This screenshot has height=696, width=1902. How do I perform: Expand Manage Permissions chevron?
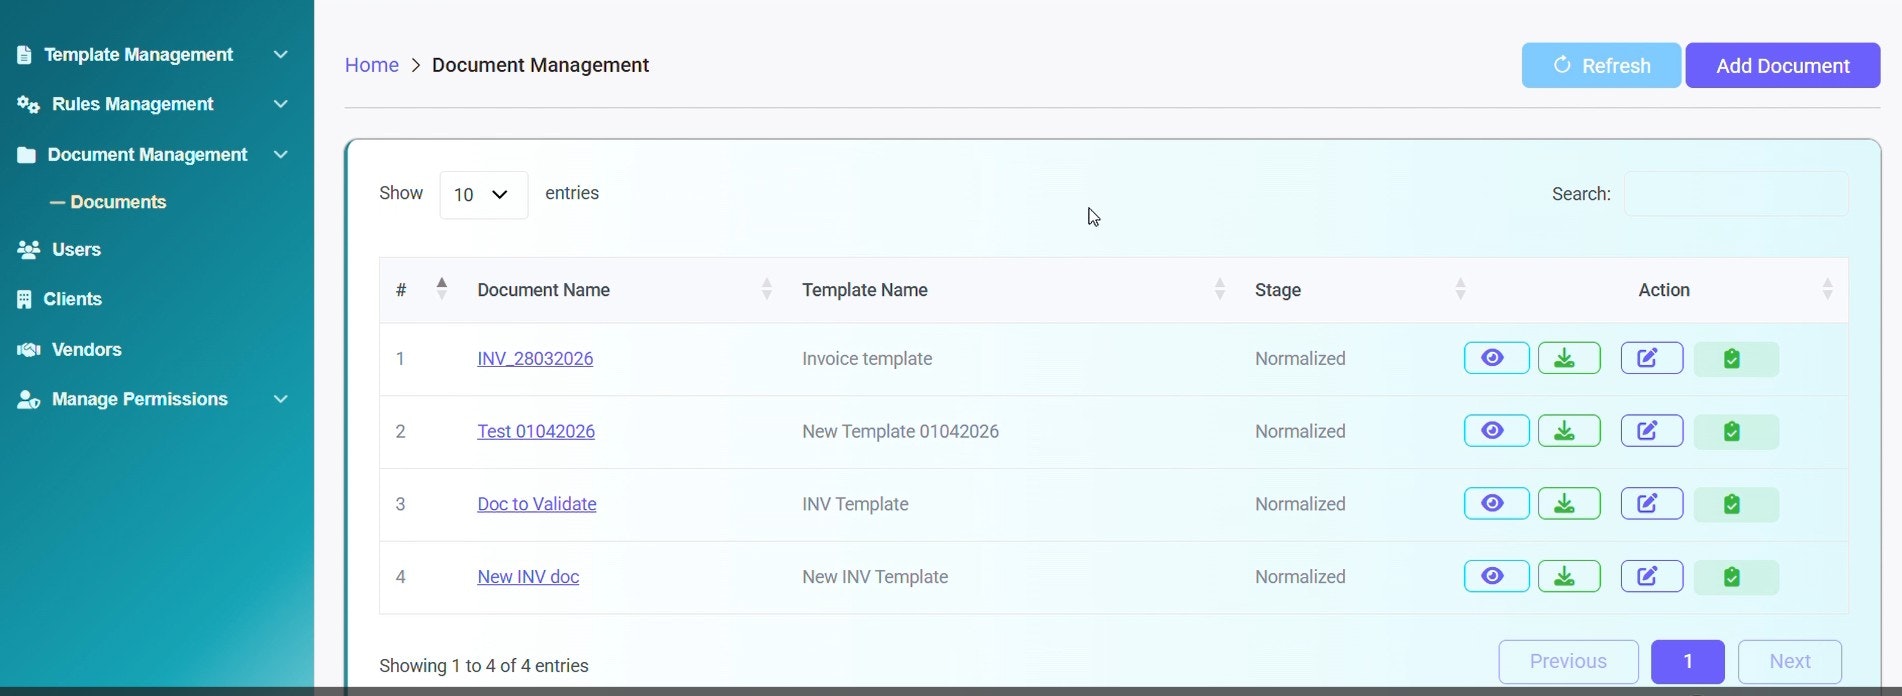(281, 399)
